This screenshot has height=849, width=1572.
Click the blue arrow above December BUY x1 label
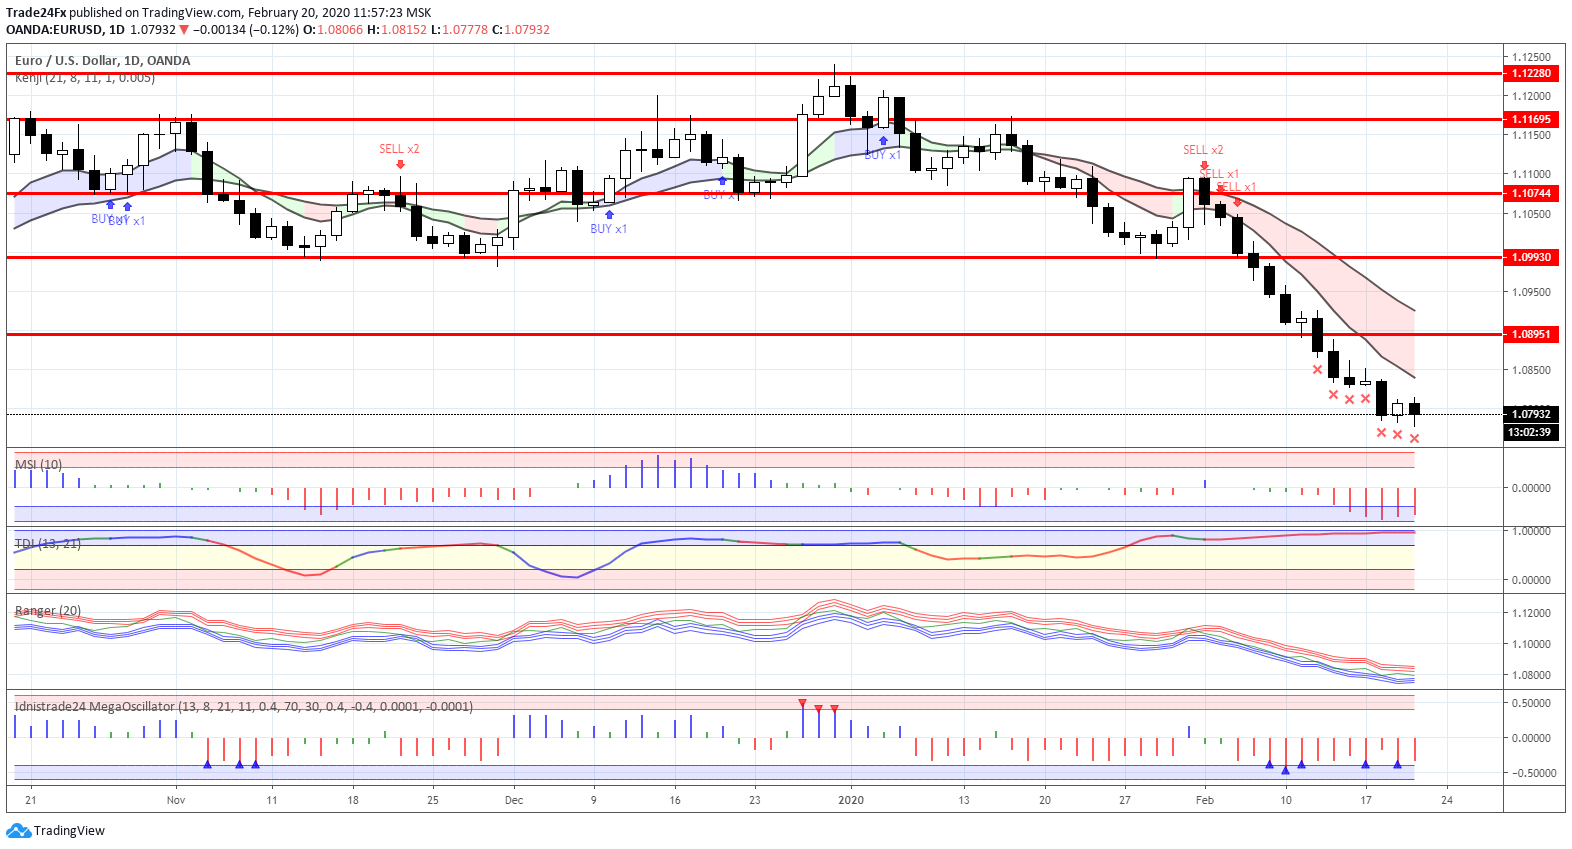coord(609,215)
